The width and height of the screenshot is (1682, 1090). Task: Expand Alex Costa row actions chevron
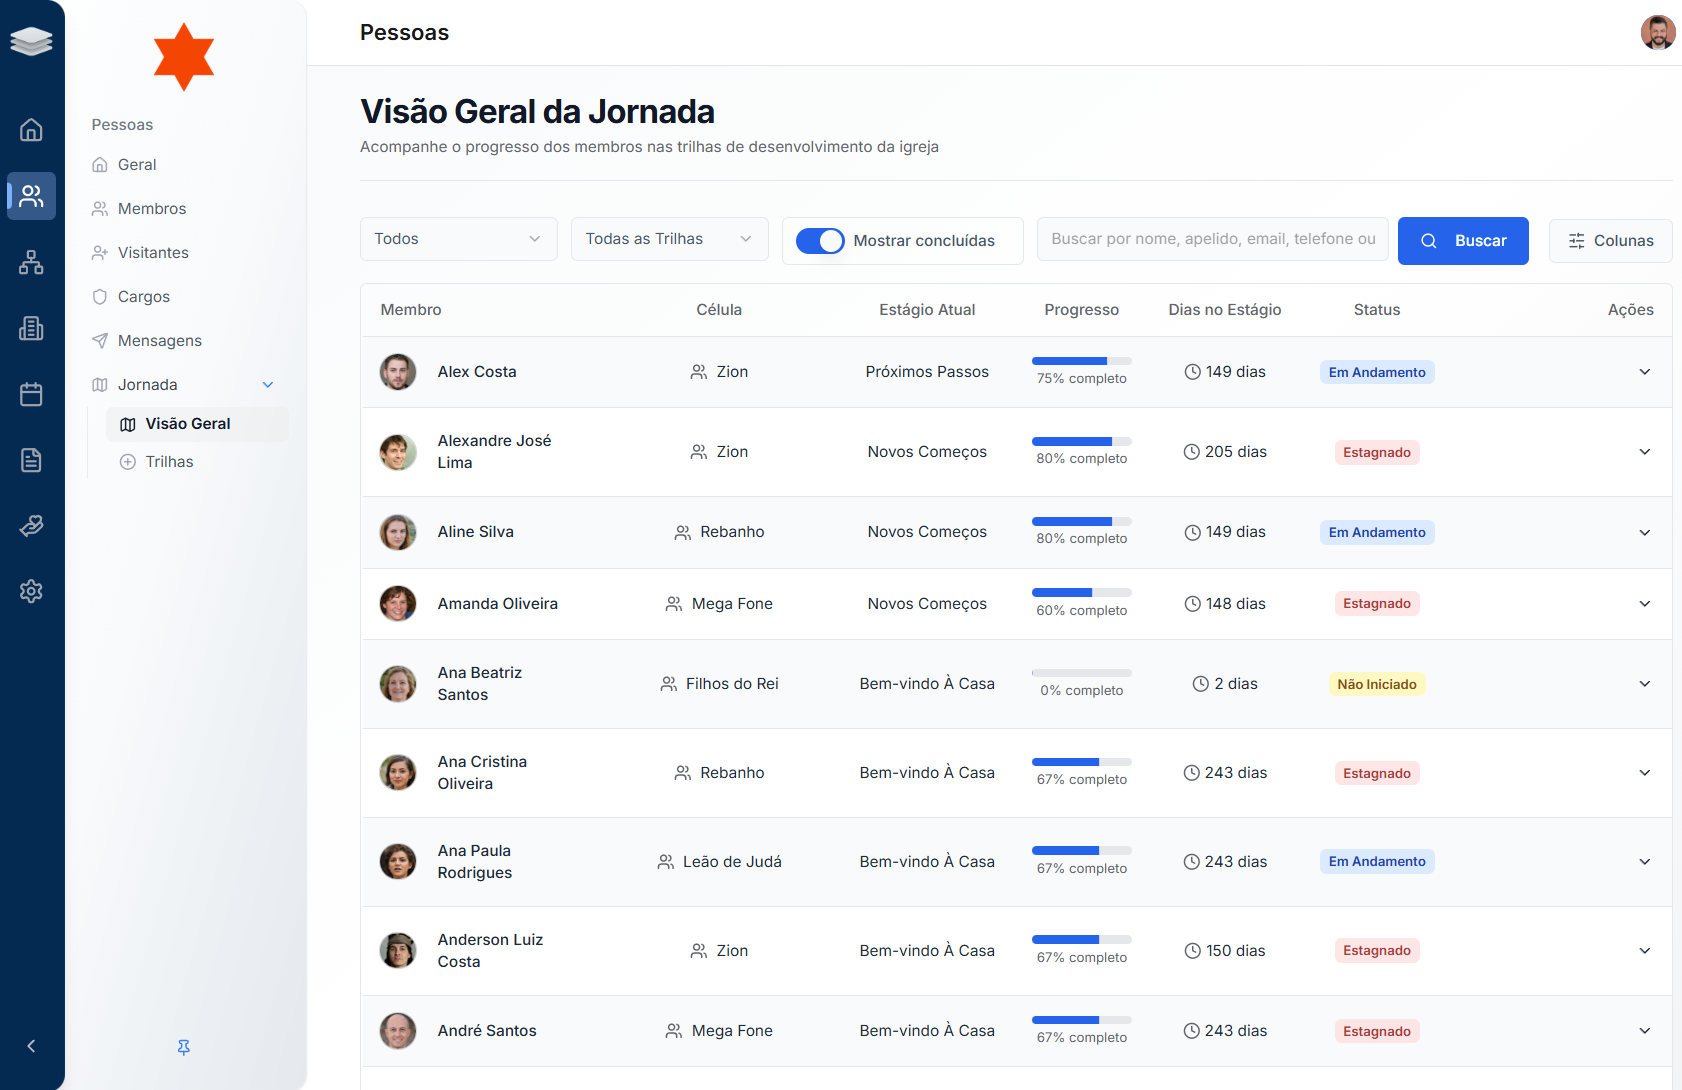point(1644,372)
